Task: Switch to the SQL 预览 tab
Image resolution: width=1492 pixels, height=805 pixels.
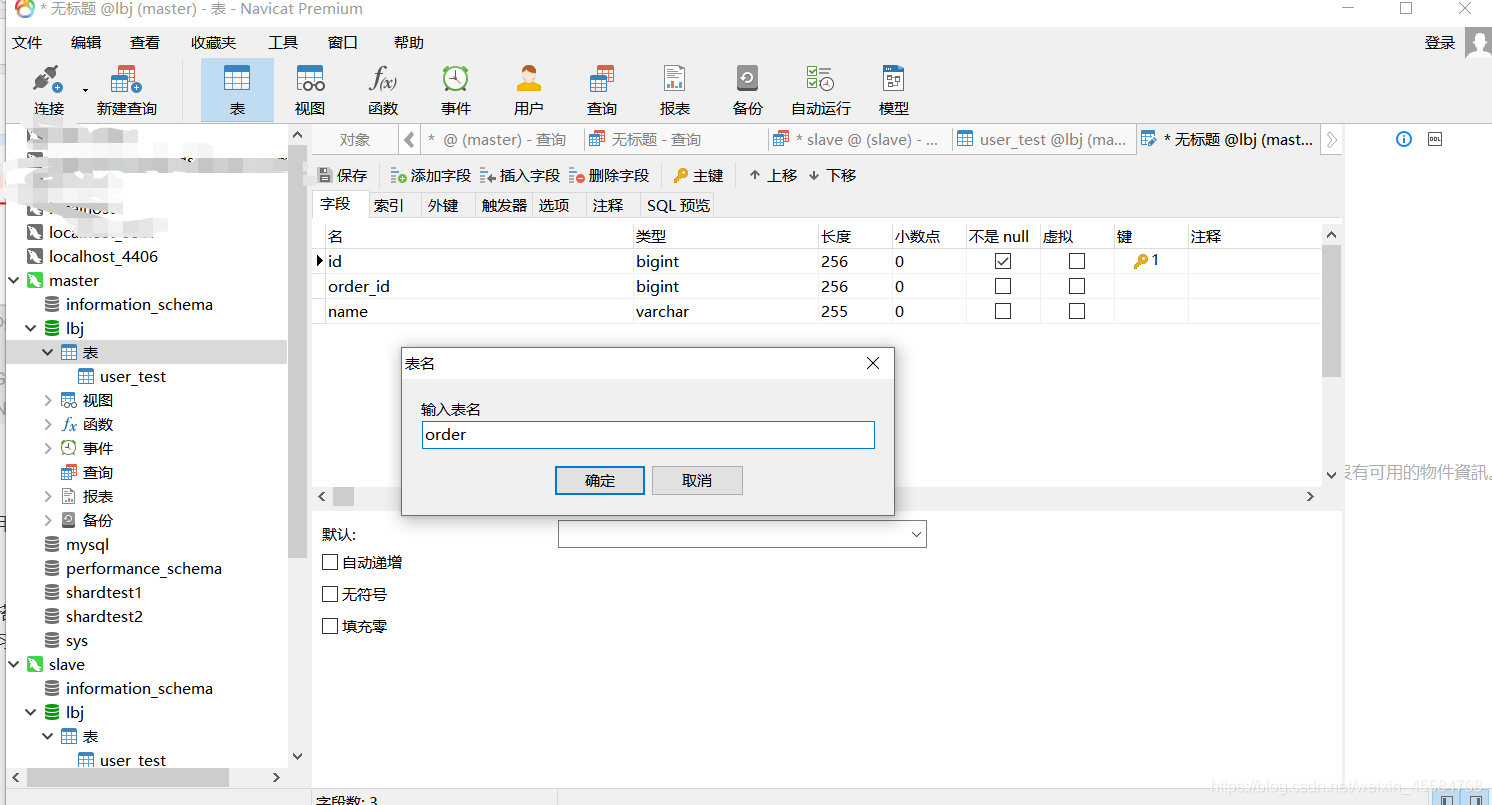Action: point(679,205)
